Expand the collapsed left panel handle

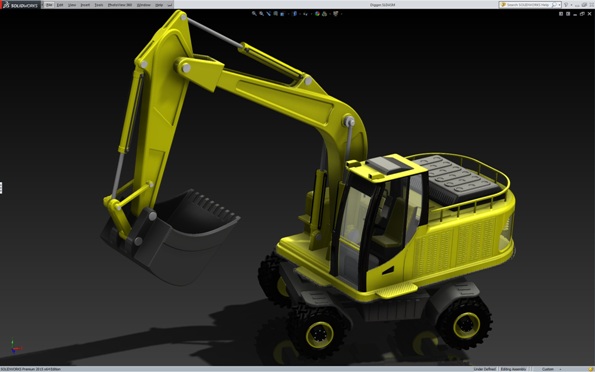point(1,188)
